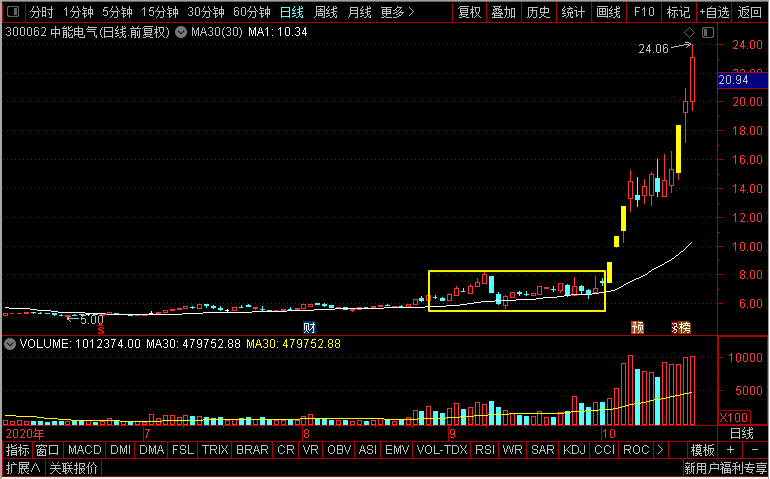Click the 财 finance marker on the chart
Screen dimensions: 770x479
click(309, 328)
